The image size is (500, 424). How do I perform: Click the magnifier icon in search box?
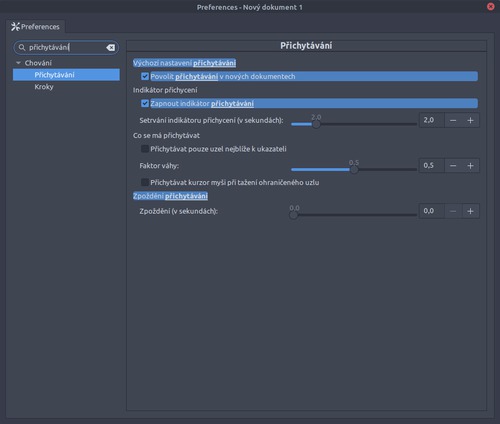pyautogui.click(x=22, y=48)
